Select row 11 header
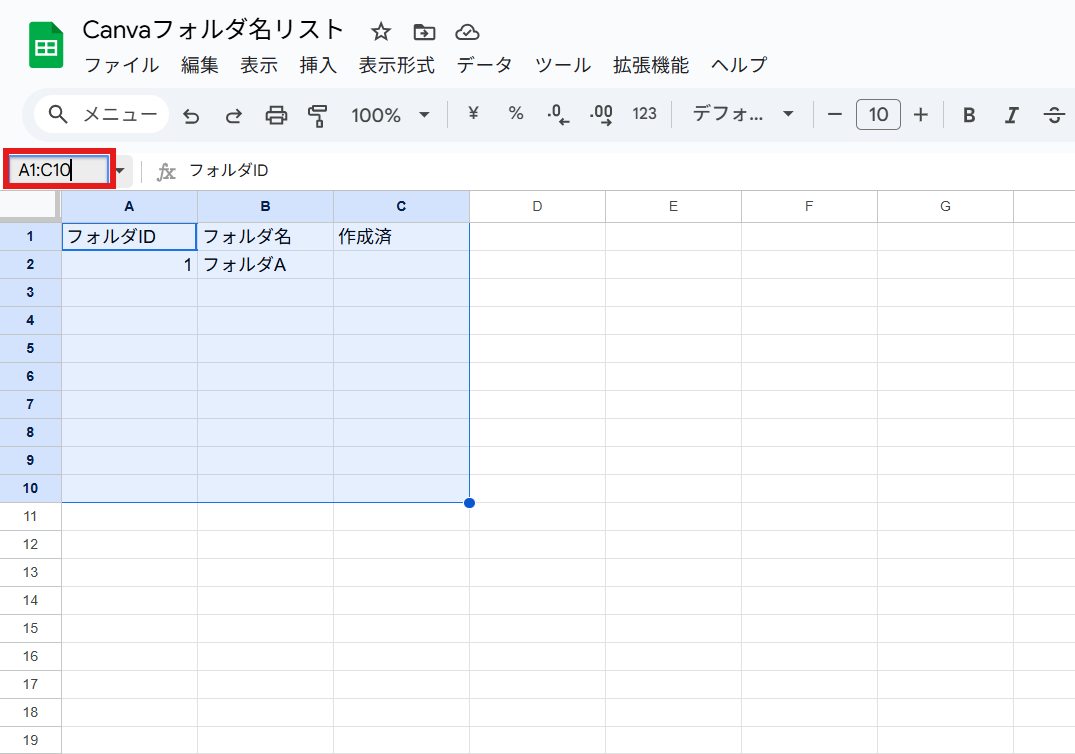This screenshot has width=1075, height=754. (30, 516)
